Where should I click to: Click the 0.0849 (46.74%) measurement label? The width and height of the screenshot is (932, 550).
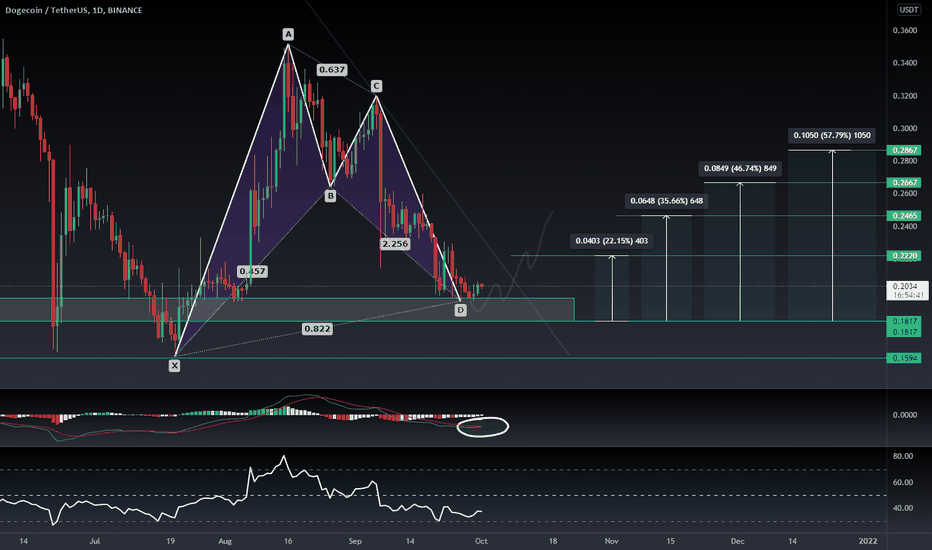click(740, 168)
